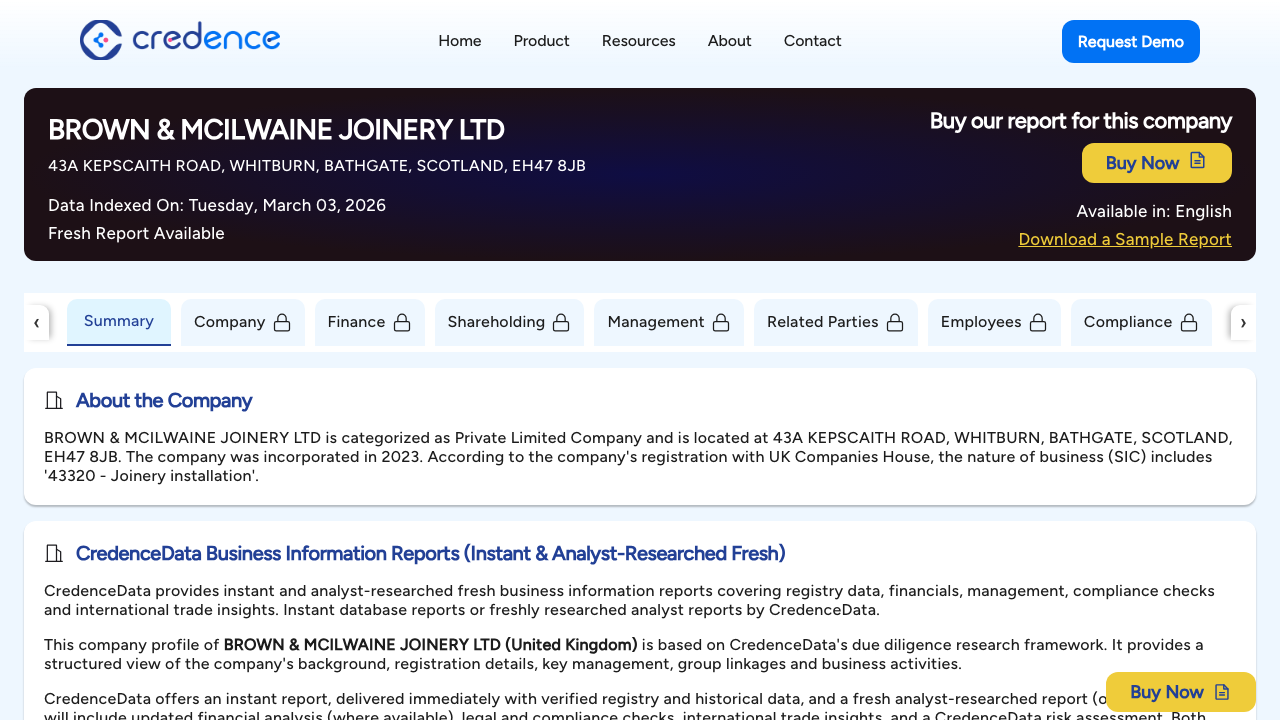Click the Request Demo button
The height and width of the screenshot is (720, 1280).
(x=1131, y=41)
